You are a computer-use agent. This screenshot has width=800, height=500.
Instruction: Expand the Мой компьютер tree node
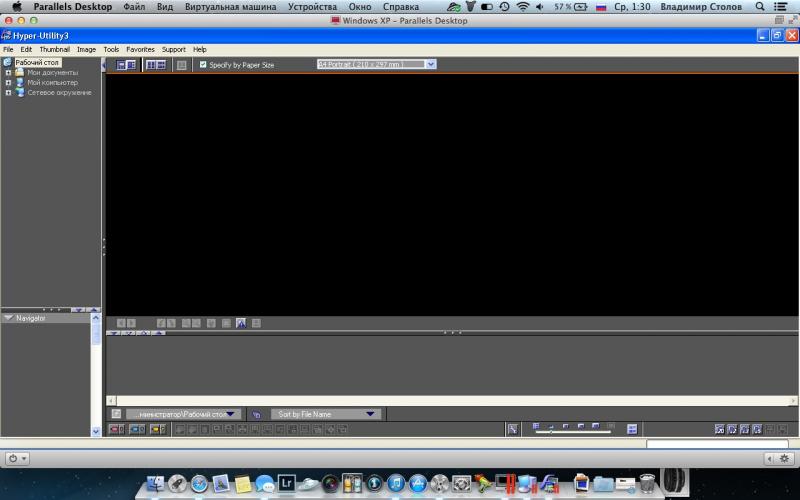coord(8,82)
